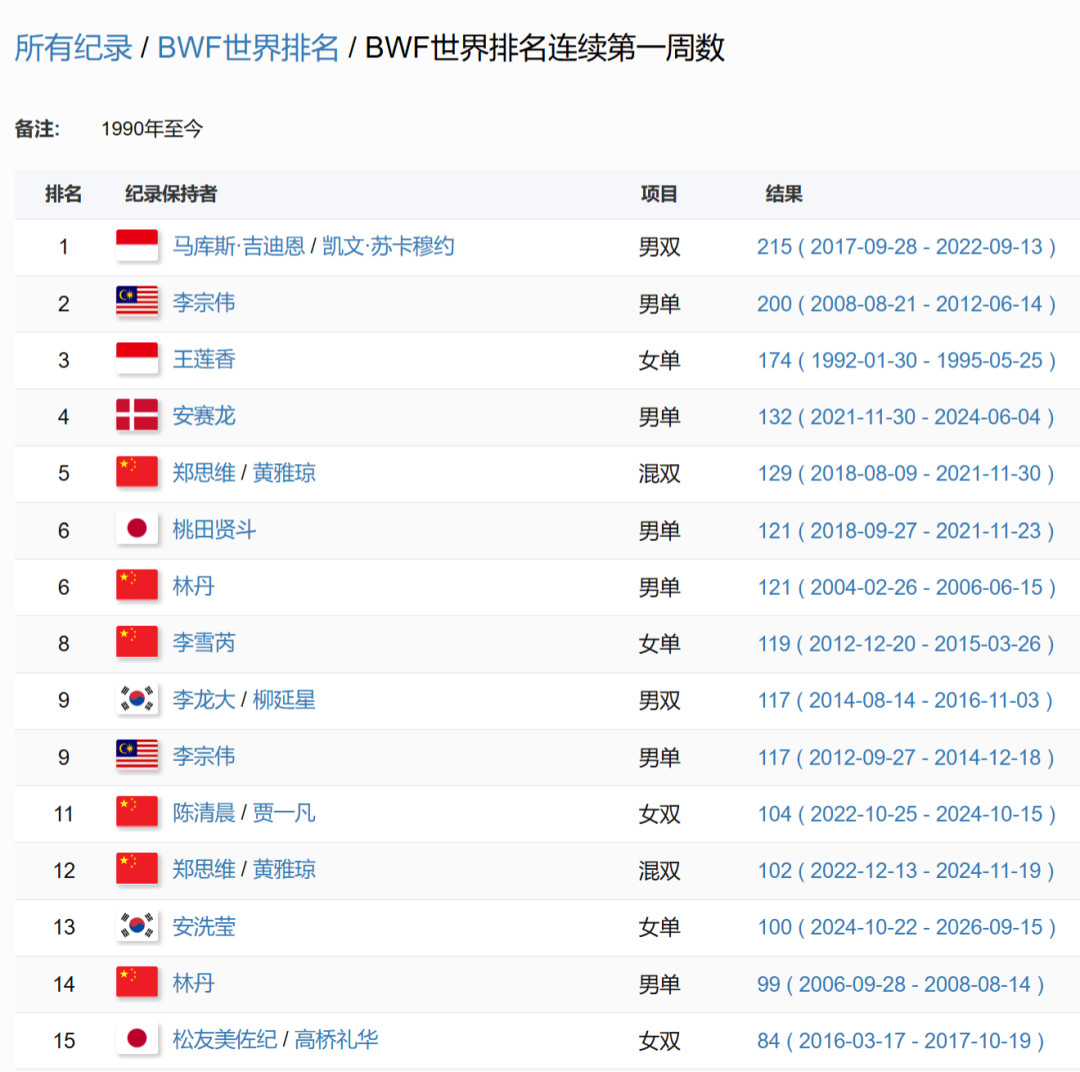This screenshot has height=1072, width=1080.
Task: Open result 132 (2021-11-30 - 2024-06-04)
Action: point(906,416)
